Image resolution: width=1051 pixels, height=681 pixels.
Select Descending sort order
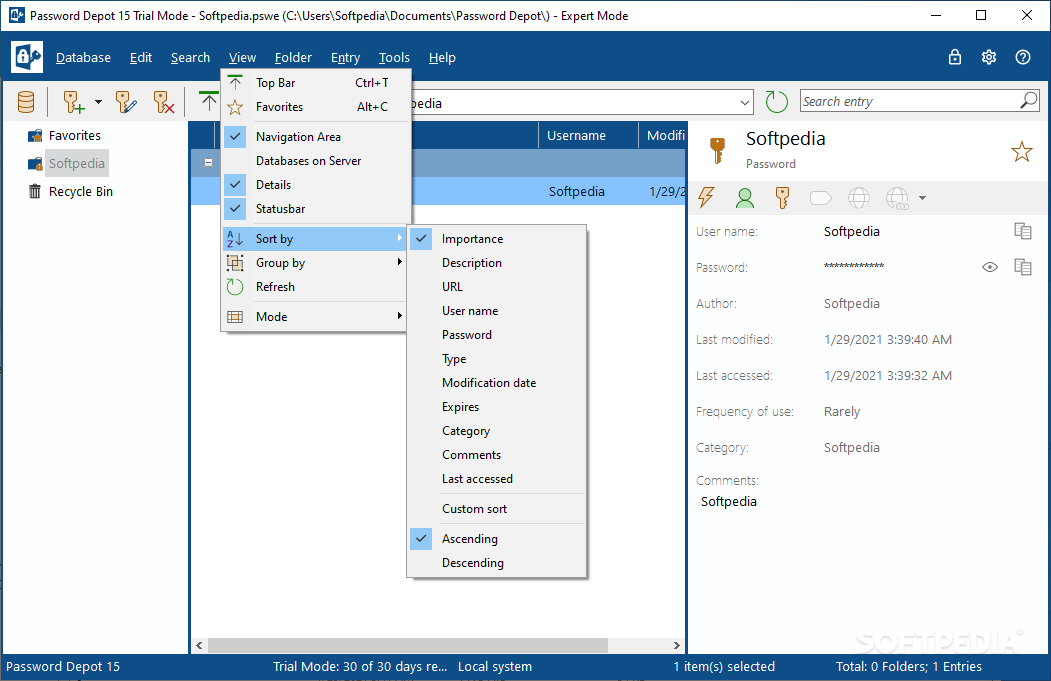[497, 563]
